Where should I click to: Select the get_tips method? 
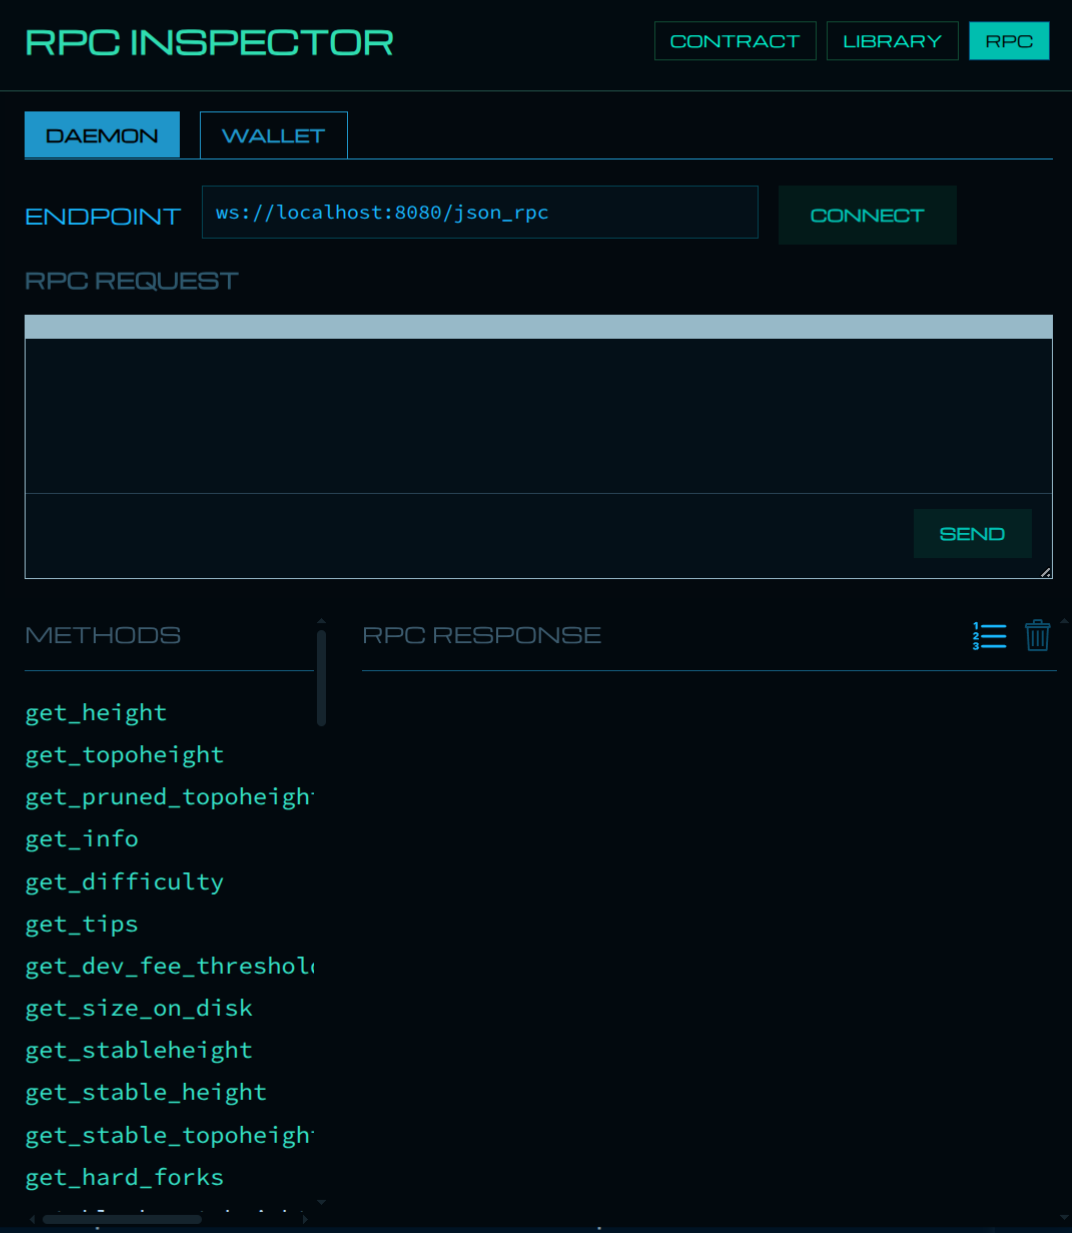click(82, 924)
